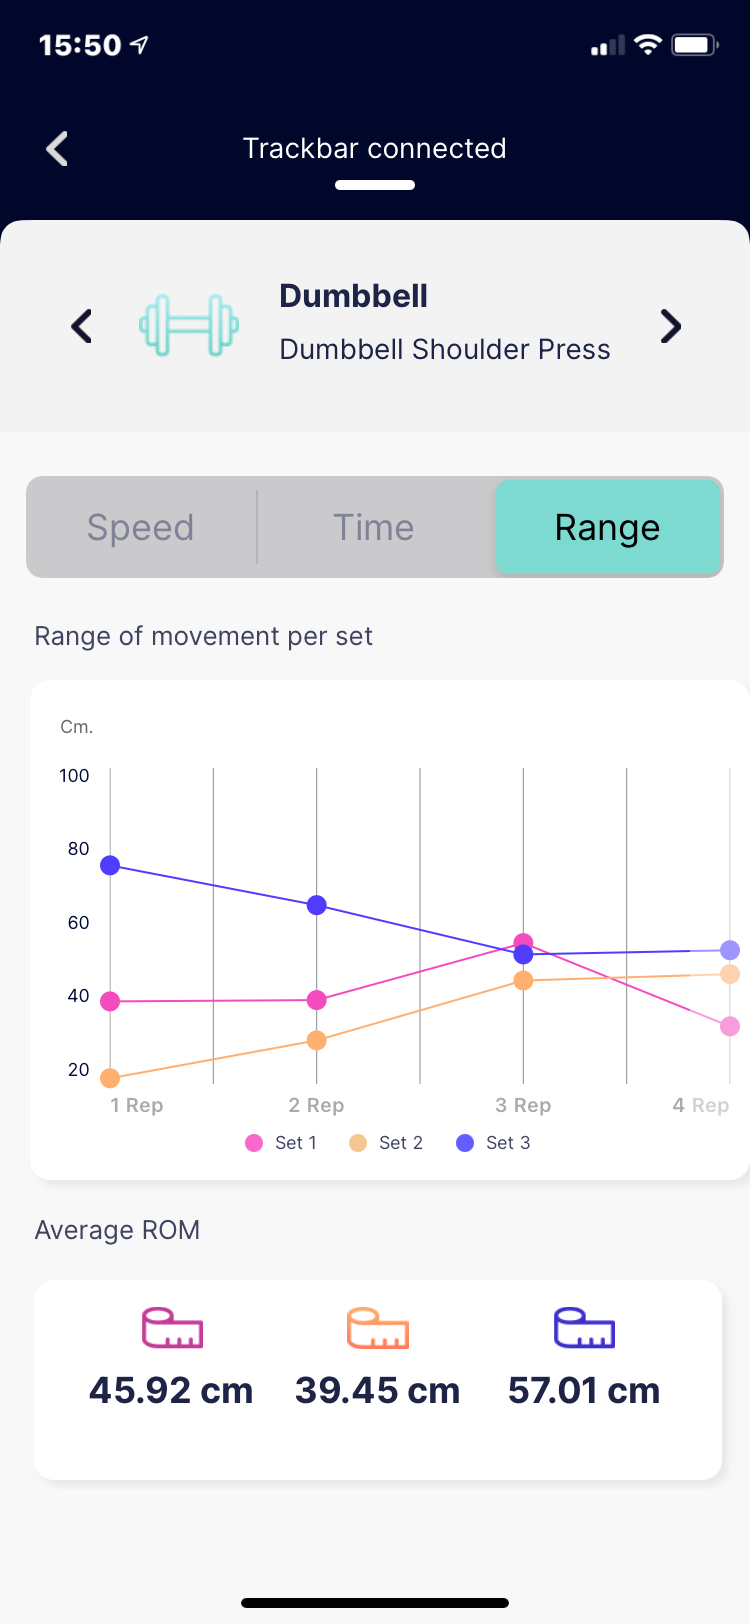The image size is (750, 1624).
Task: Select the pink measuring tape icon
Action: pos(170,1329)
